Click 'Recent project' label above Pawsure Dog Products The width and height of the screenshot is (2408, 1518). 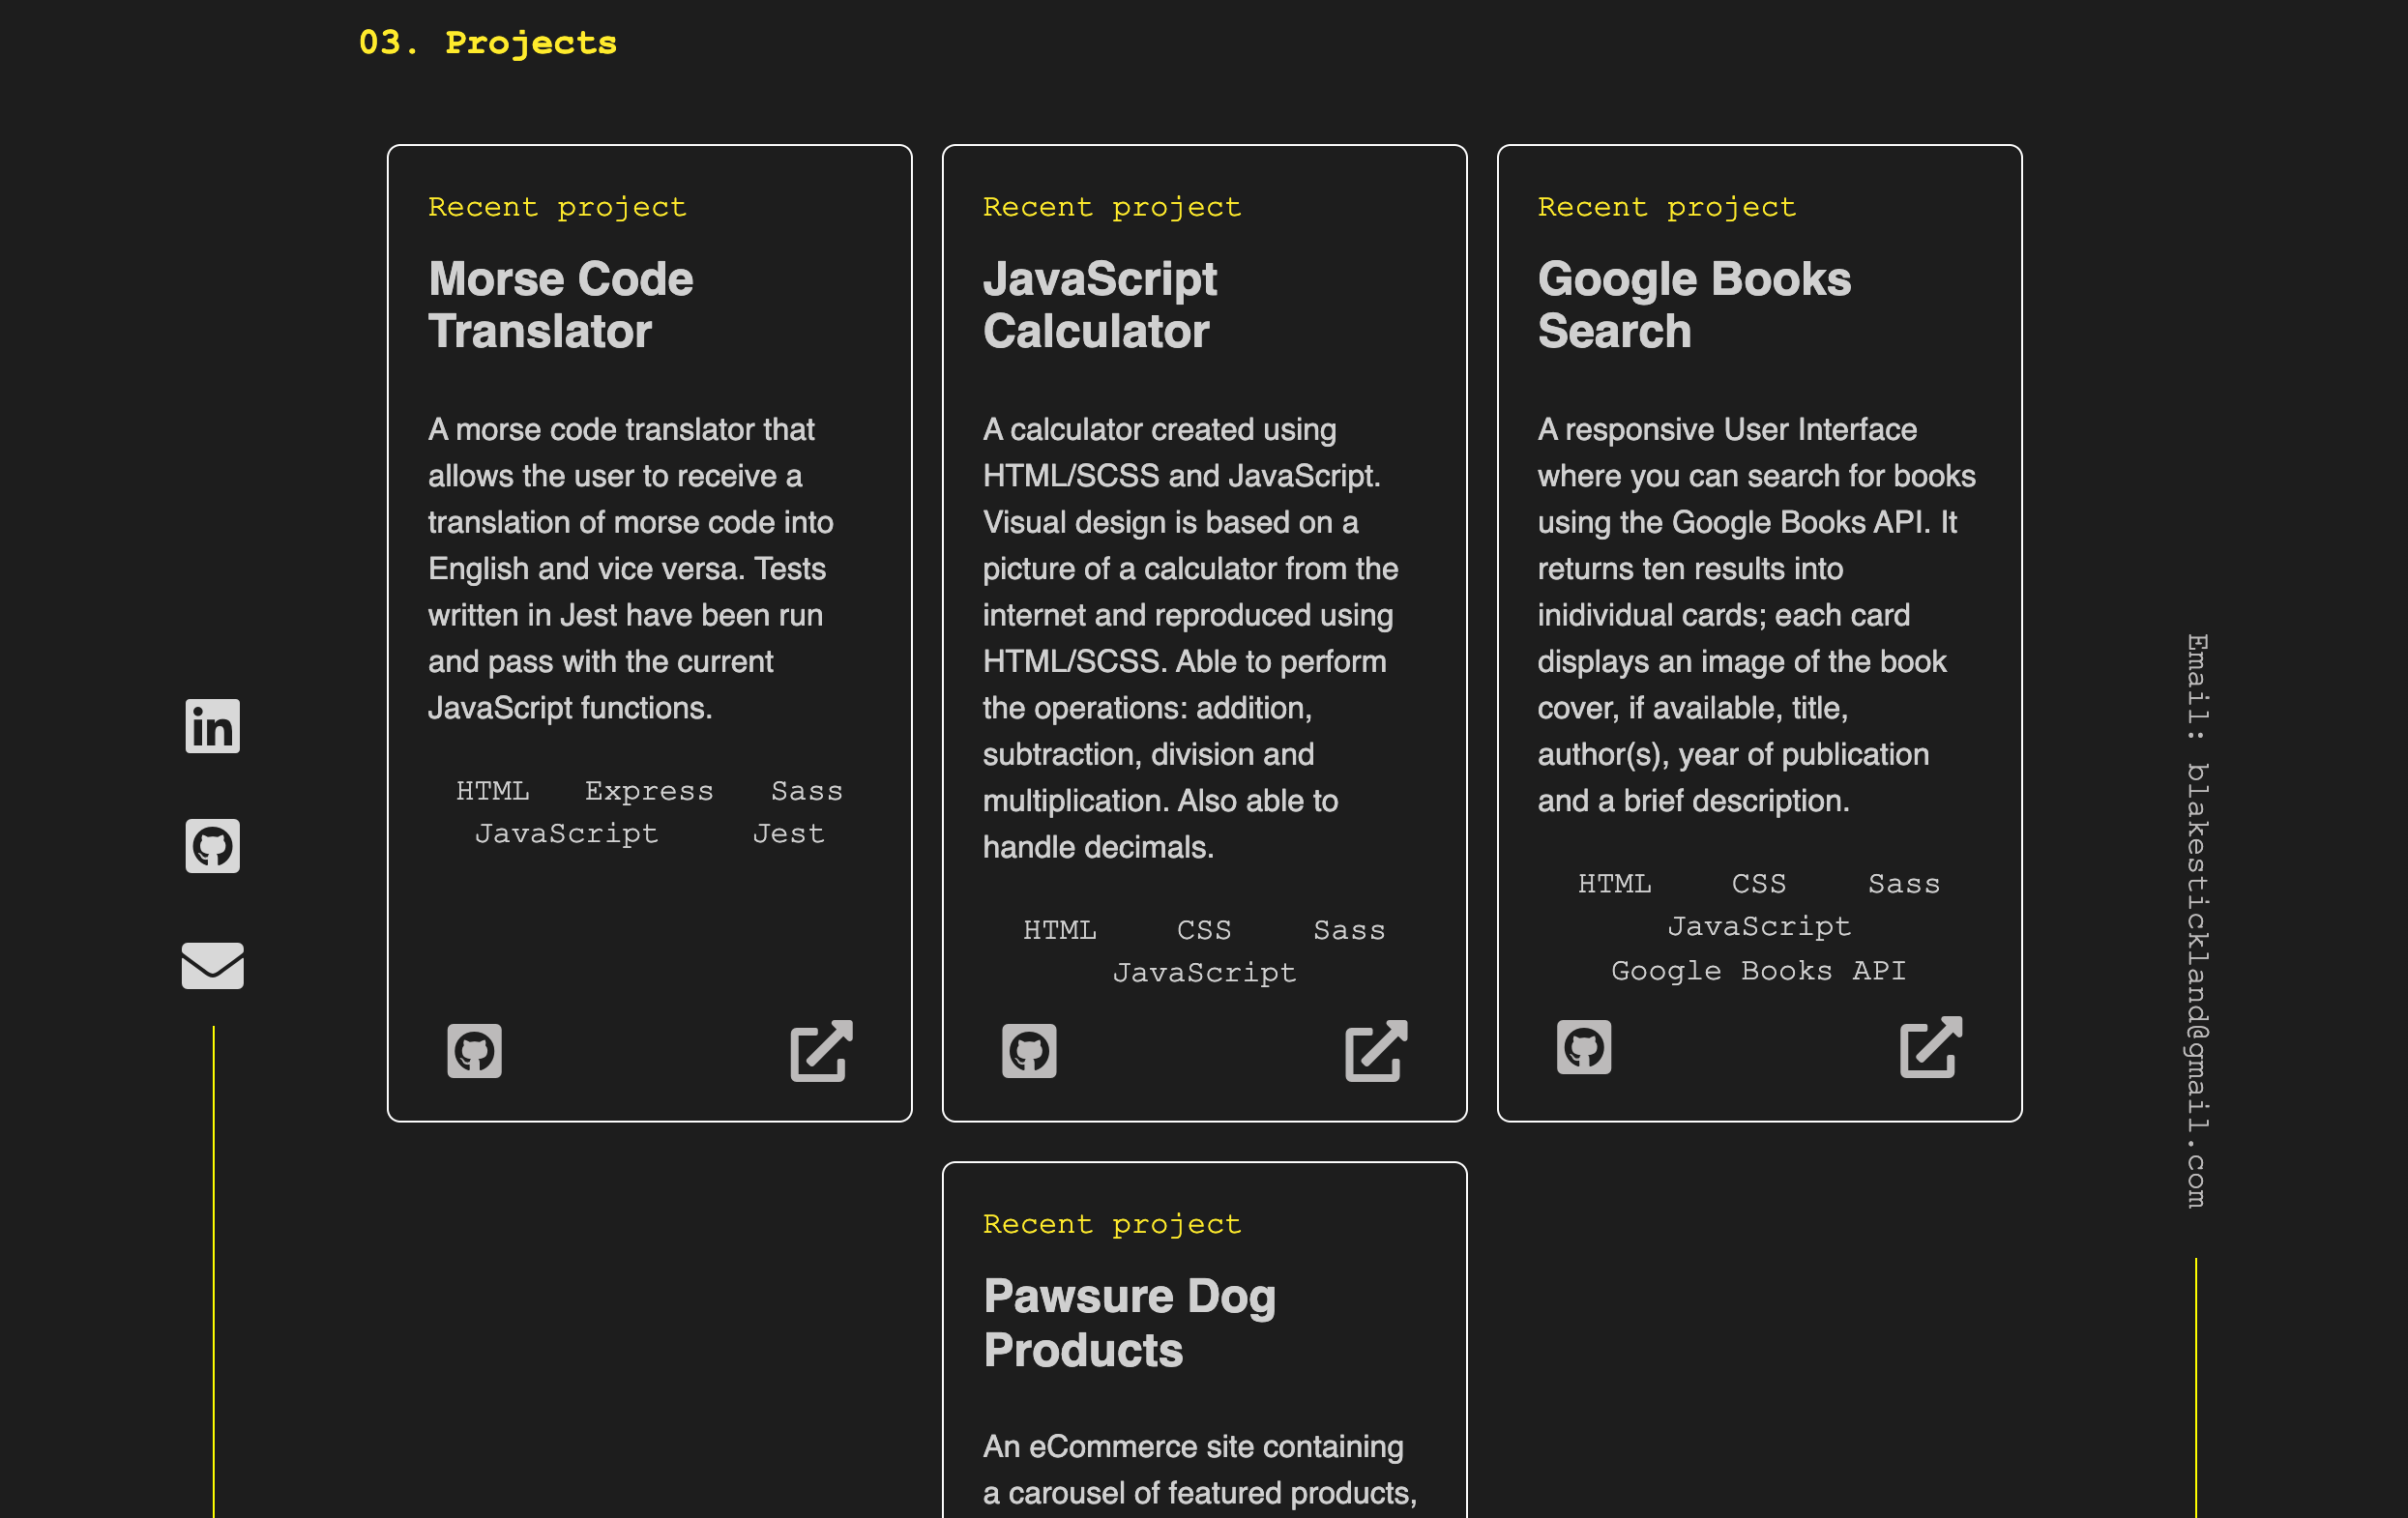[x=1112, y=1224]
